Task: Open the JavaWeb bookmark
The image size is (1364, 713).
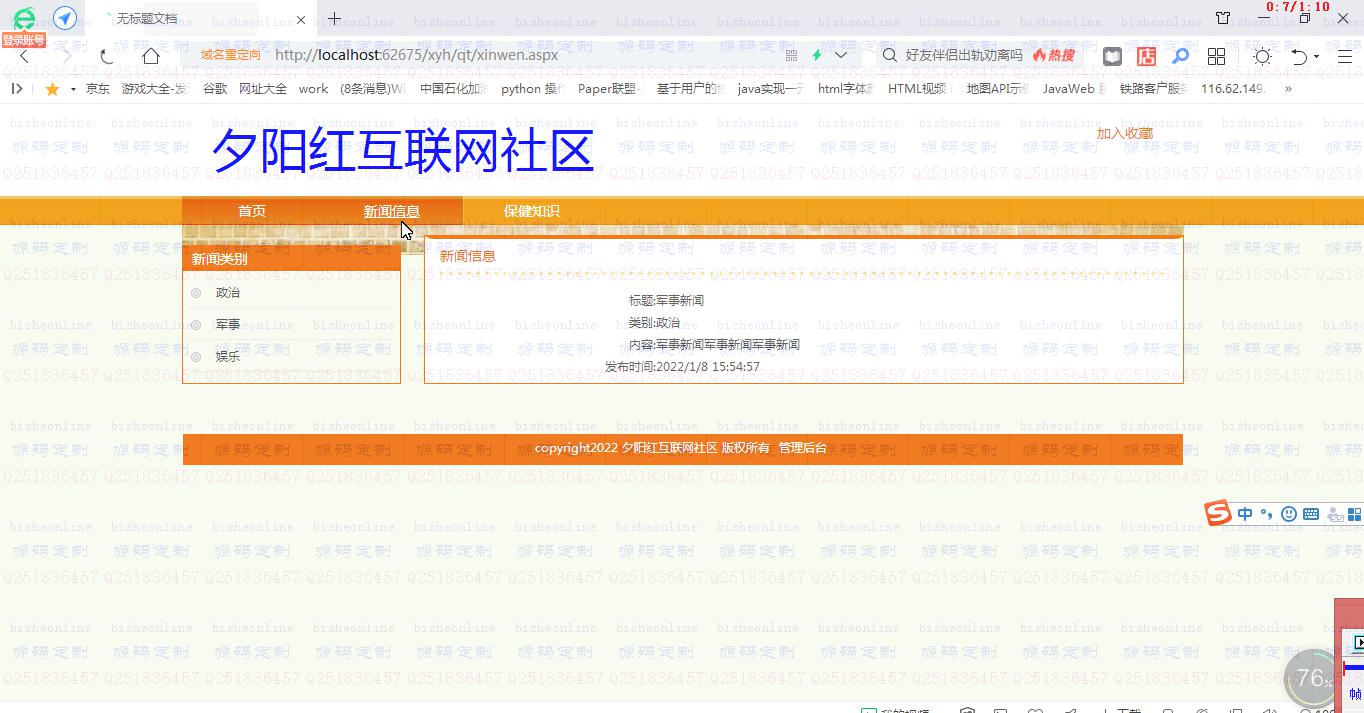Action: click(x=1073, y=89)
